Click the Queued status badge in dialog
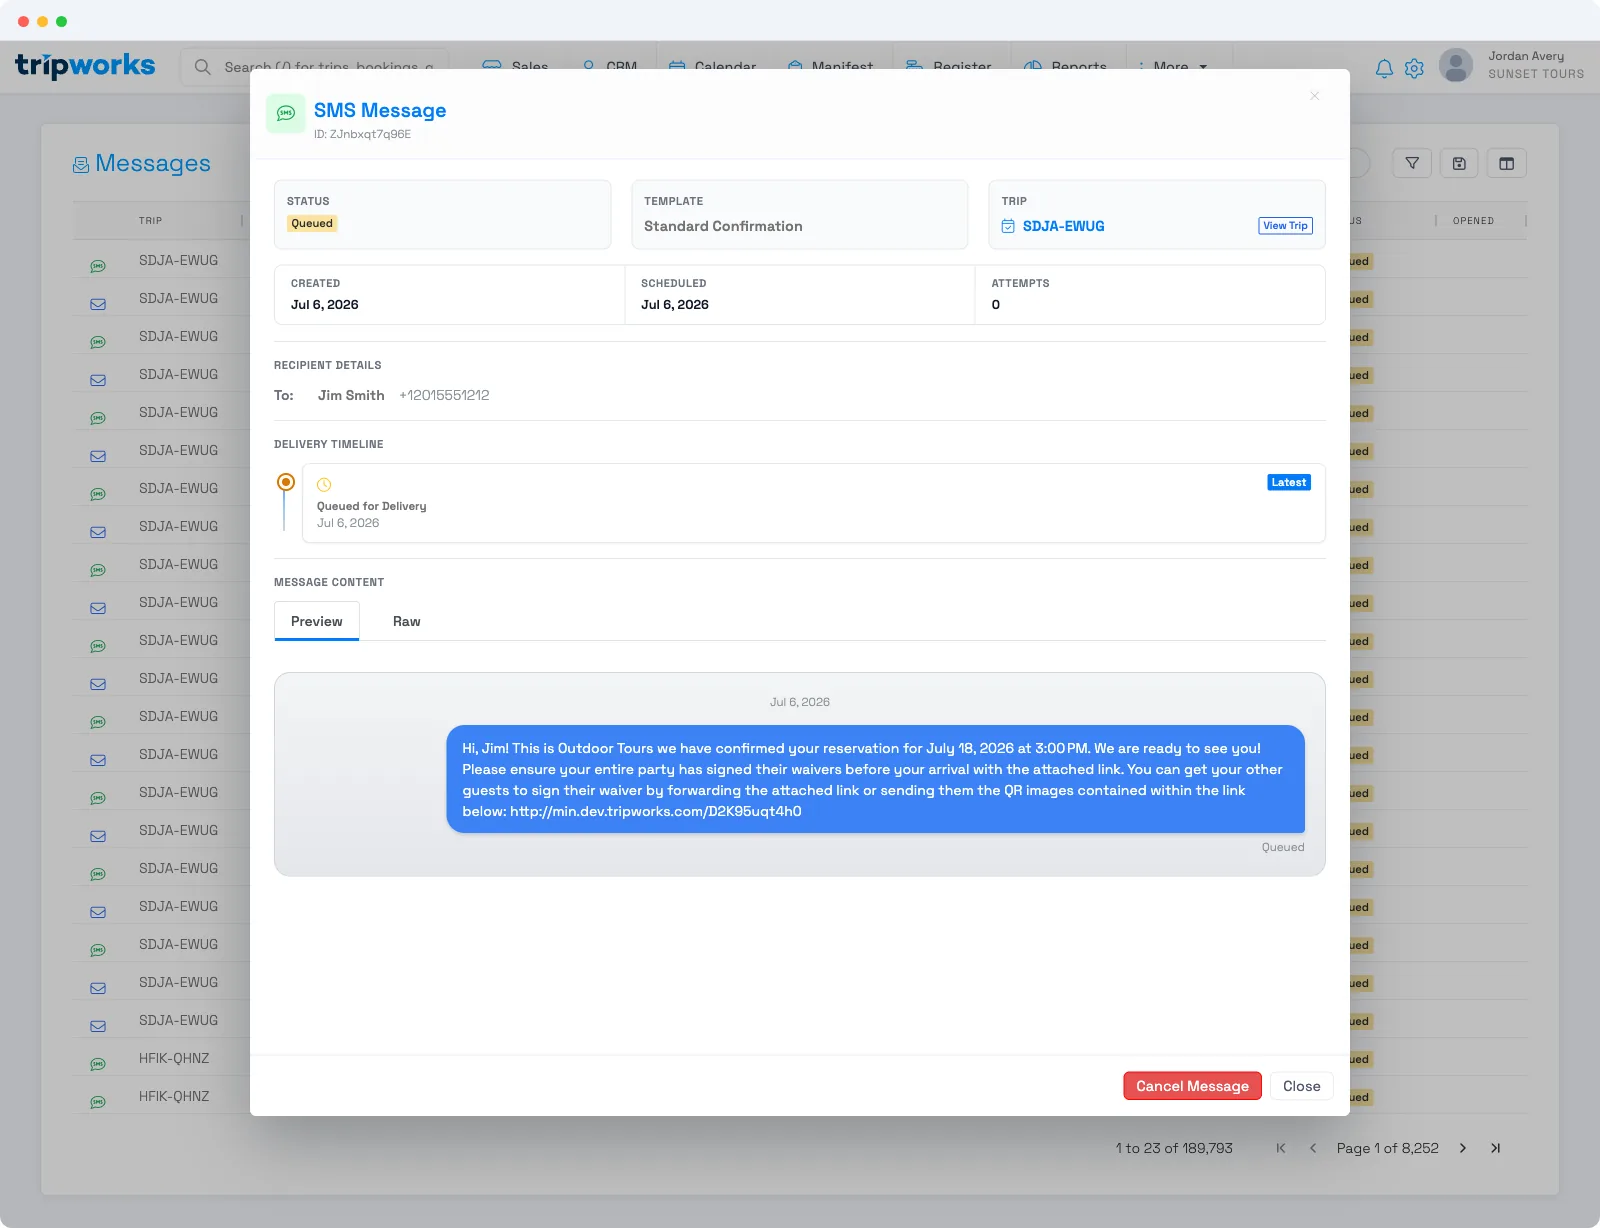The width and height of the screenshot is (1600, 1228). [312, 224]
